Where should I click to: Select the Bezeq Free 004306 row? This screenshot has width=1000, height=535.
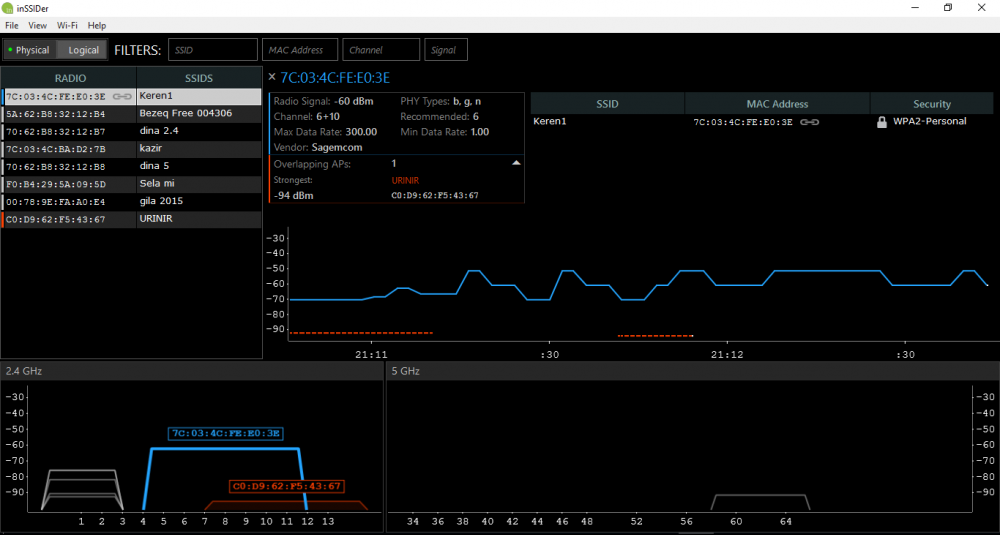coord(131,114)
